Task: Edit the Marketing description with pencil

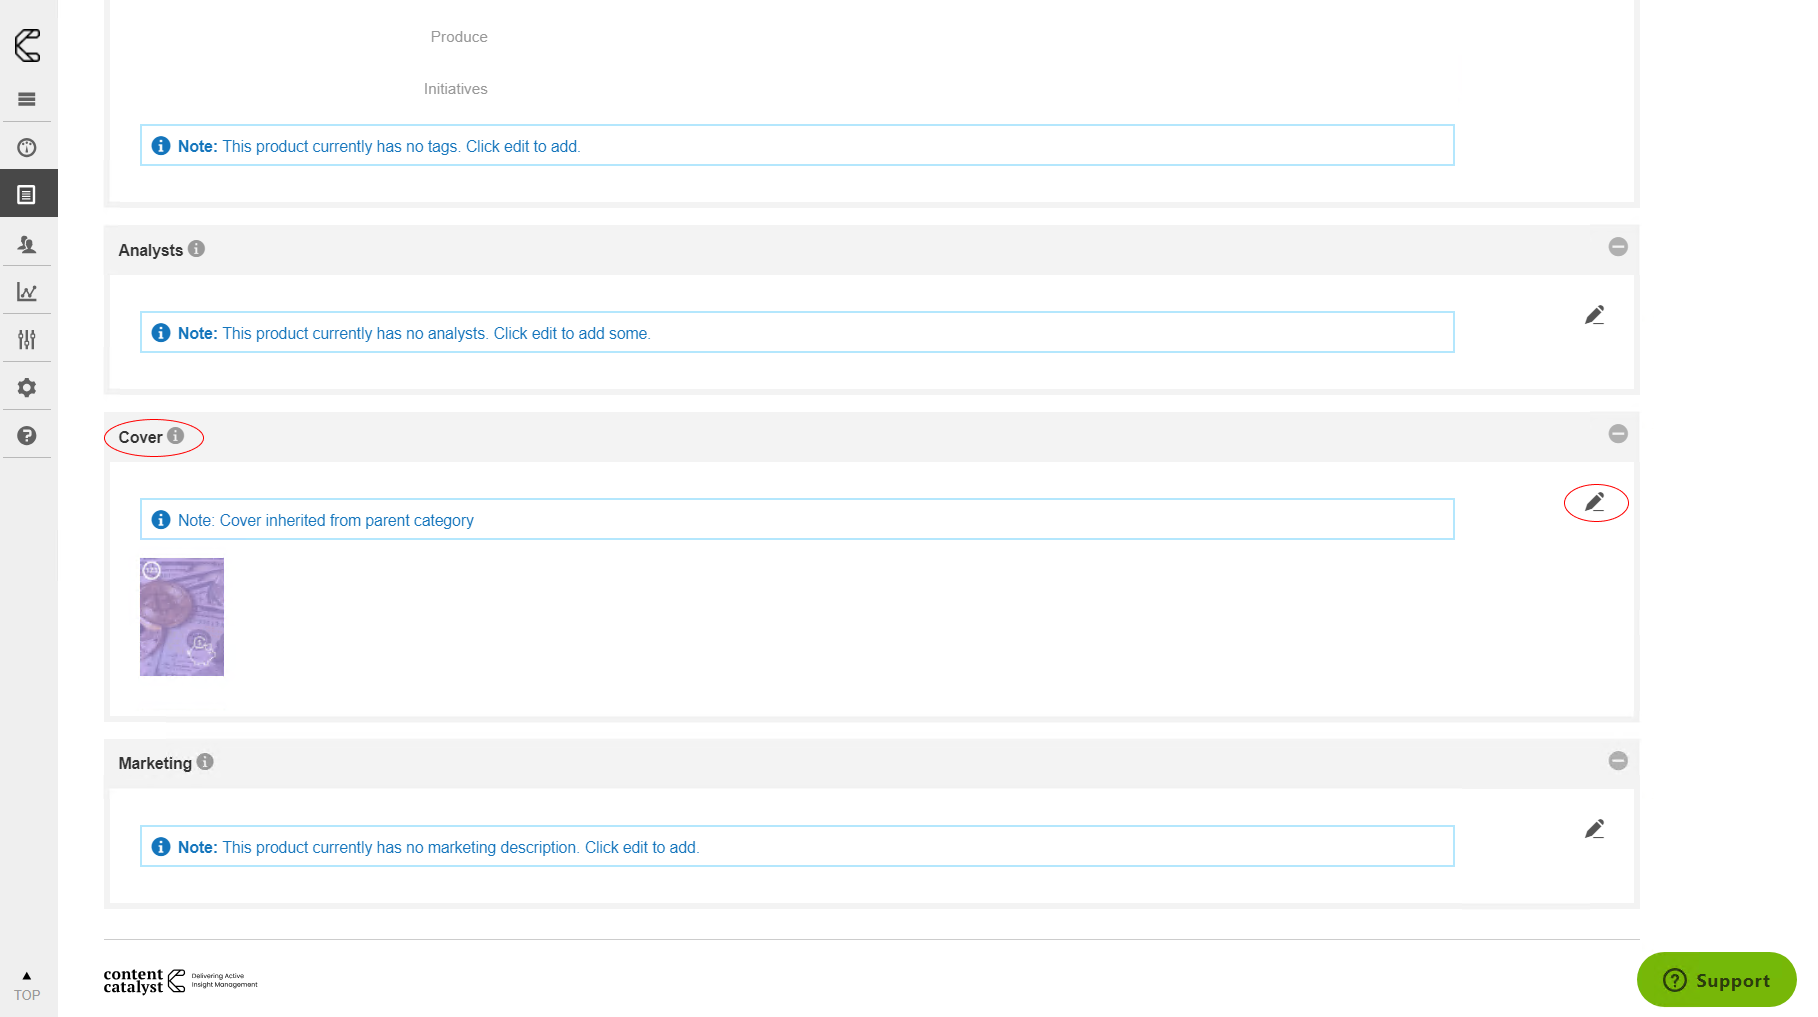Action: click(1594, 829)
